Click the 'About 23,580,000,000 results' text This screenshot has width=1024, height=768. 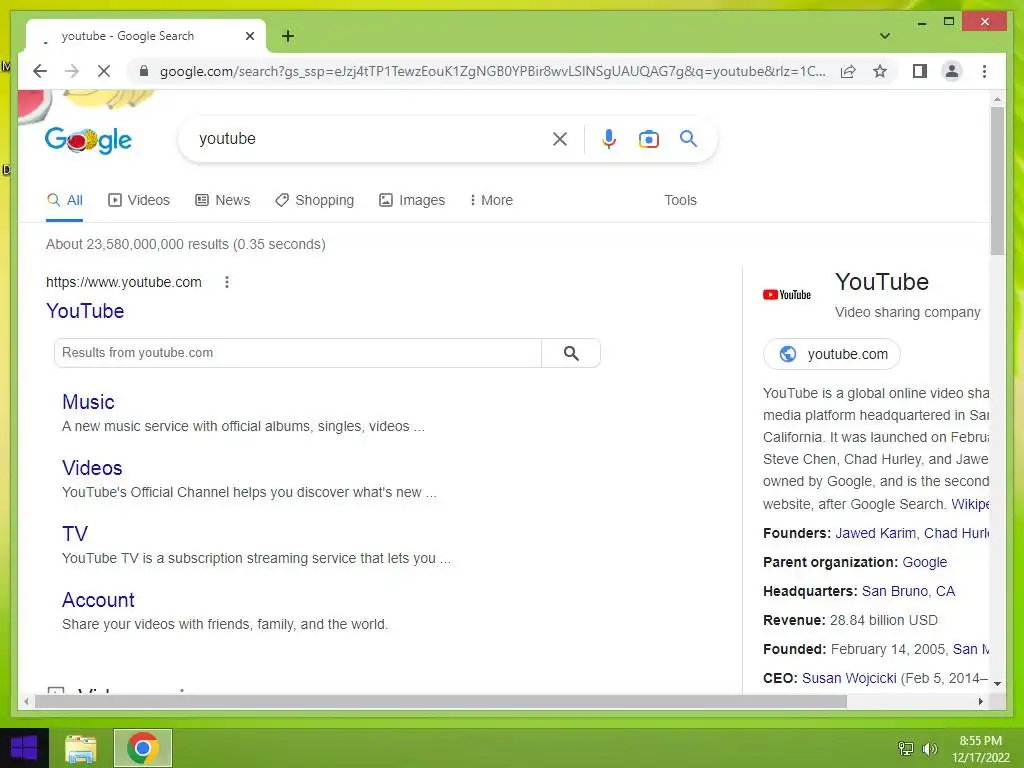(x=185, y=244)
